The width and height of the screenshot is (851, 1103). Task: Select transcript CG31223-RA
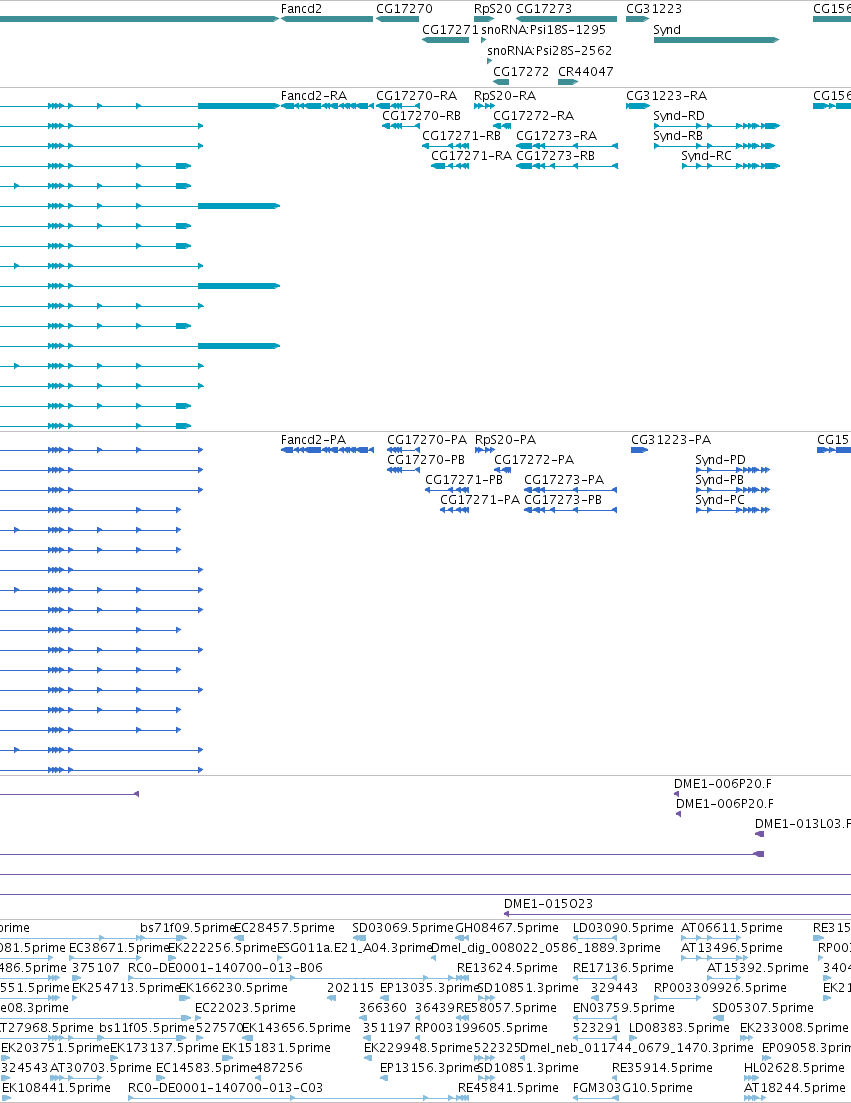point(667,96)
